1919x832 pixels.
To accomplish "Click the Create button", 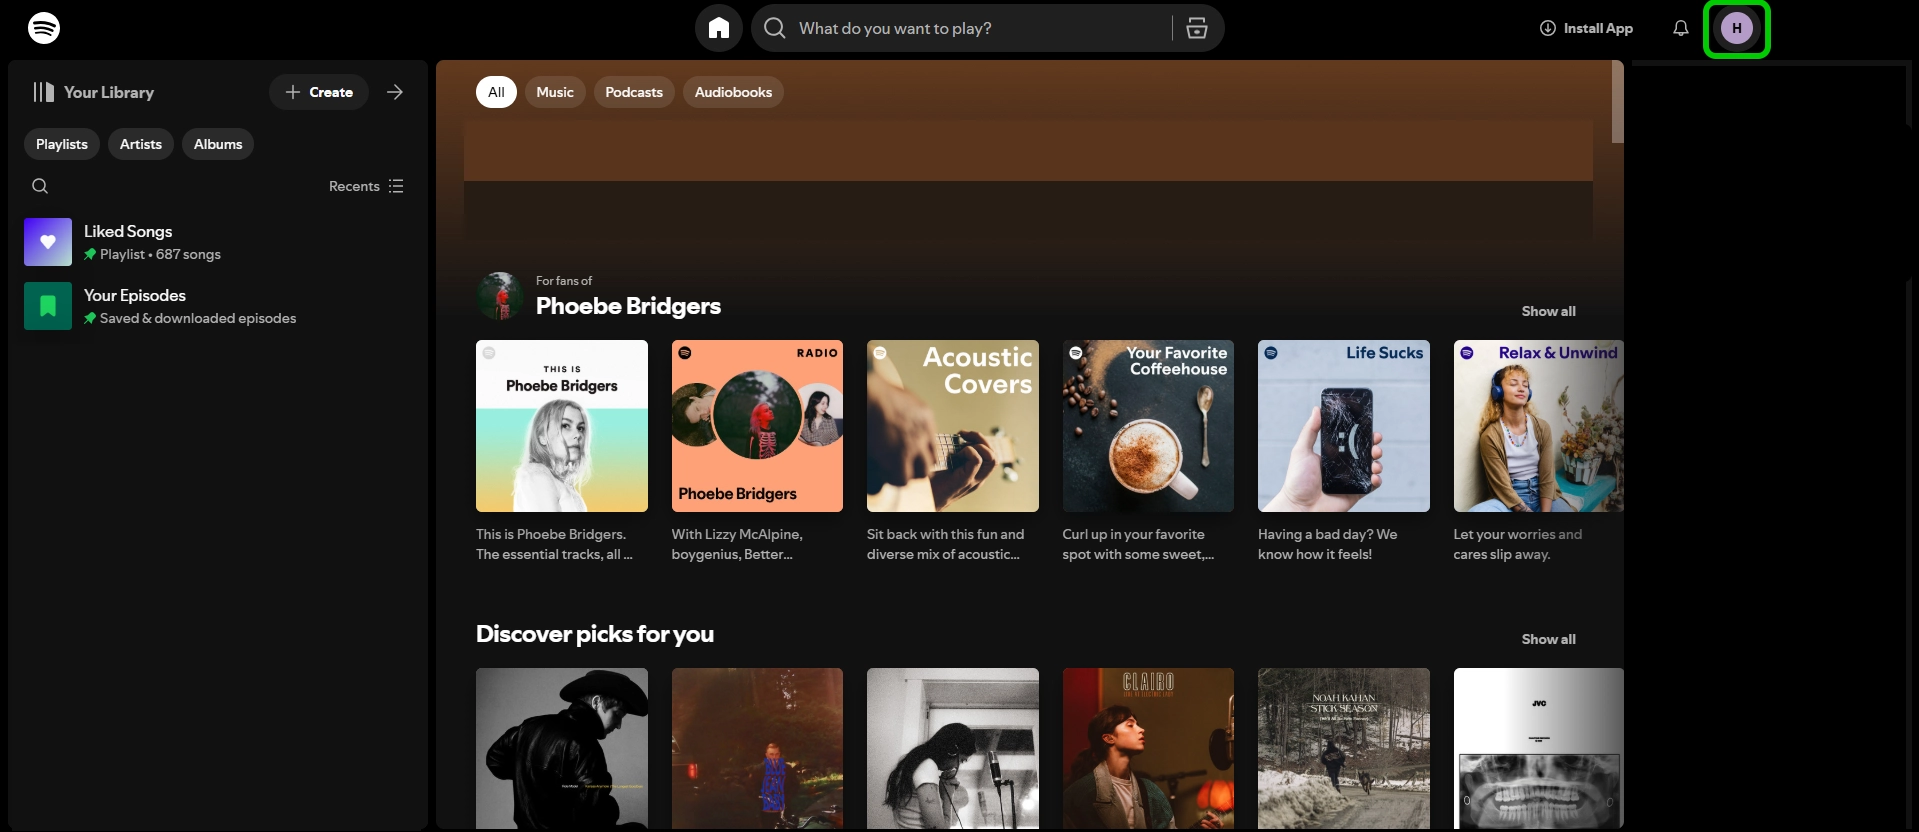I will point(319,92).
